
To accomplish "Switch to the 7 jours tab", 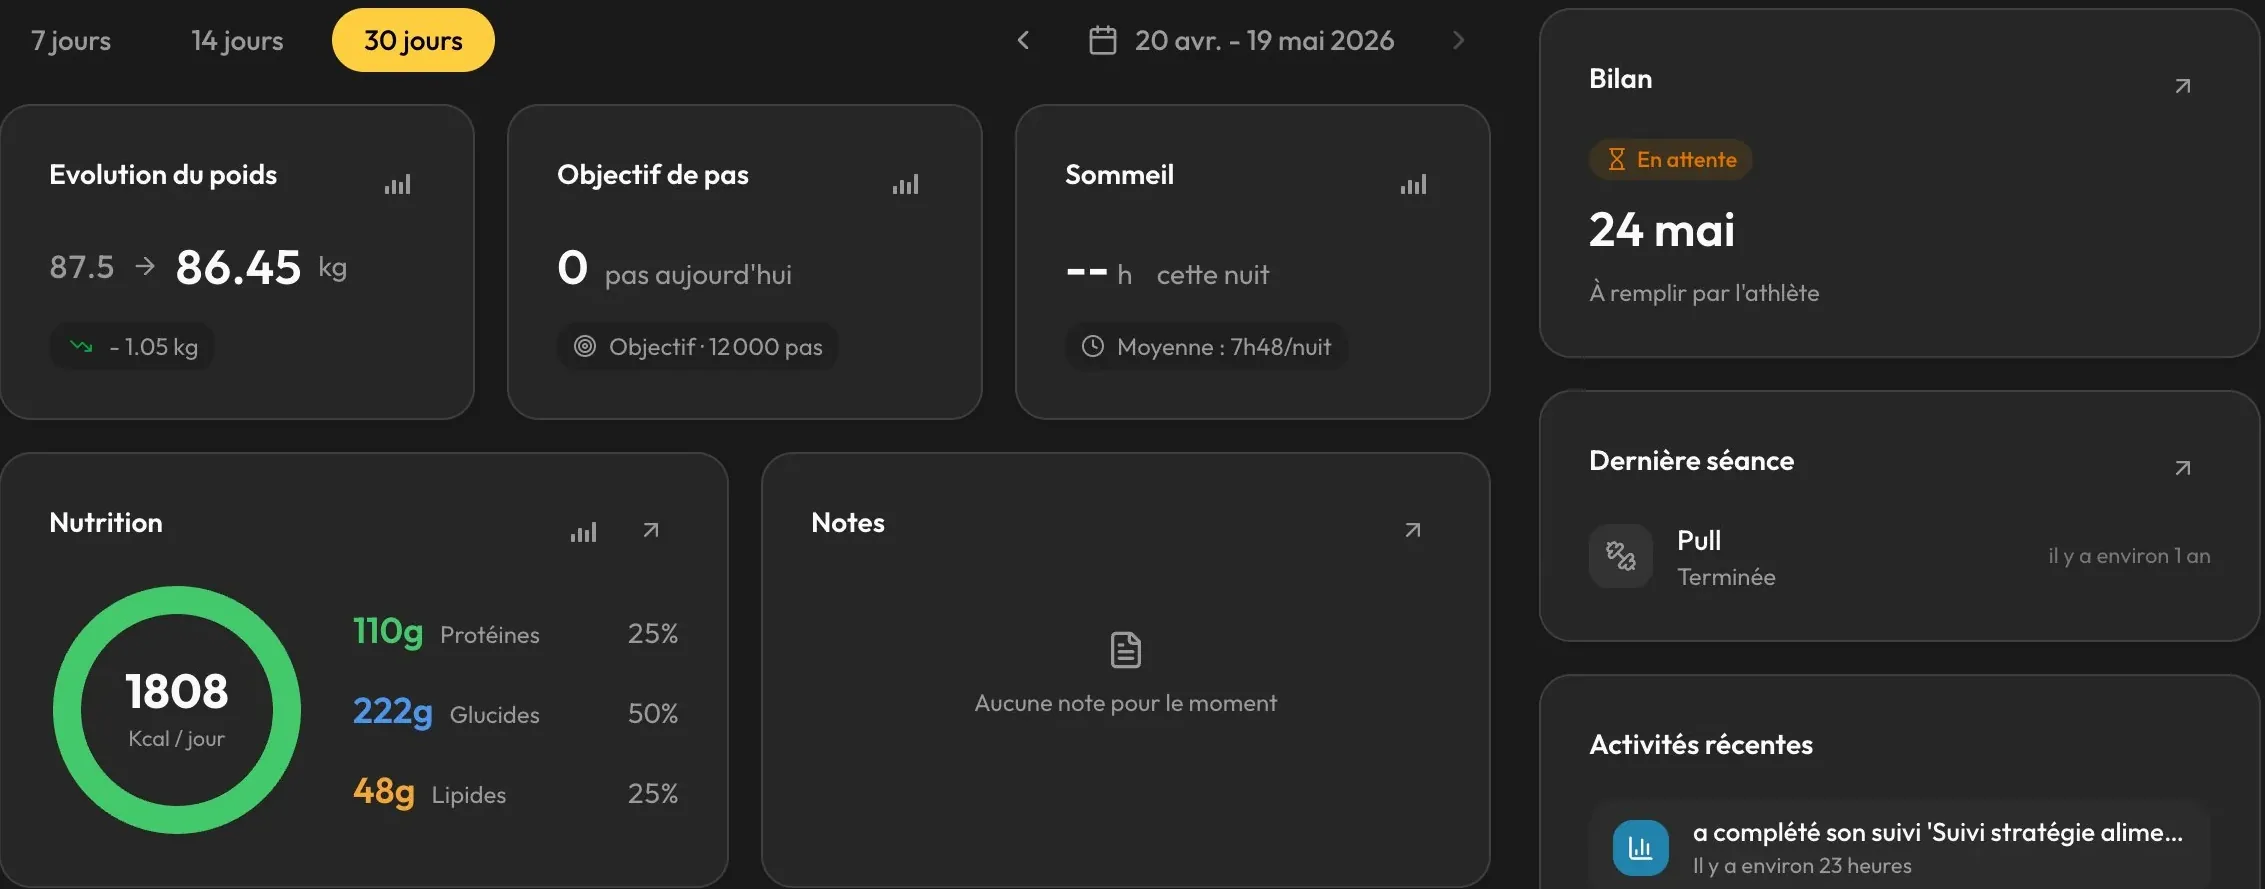I will pyautogui.click(x=71, y=40).
